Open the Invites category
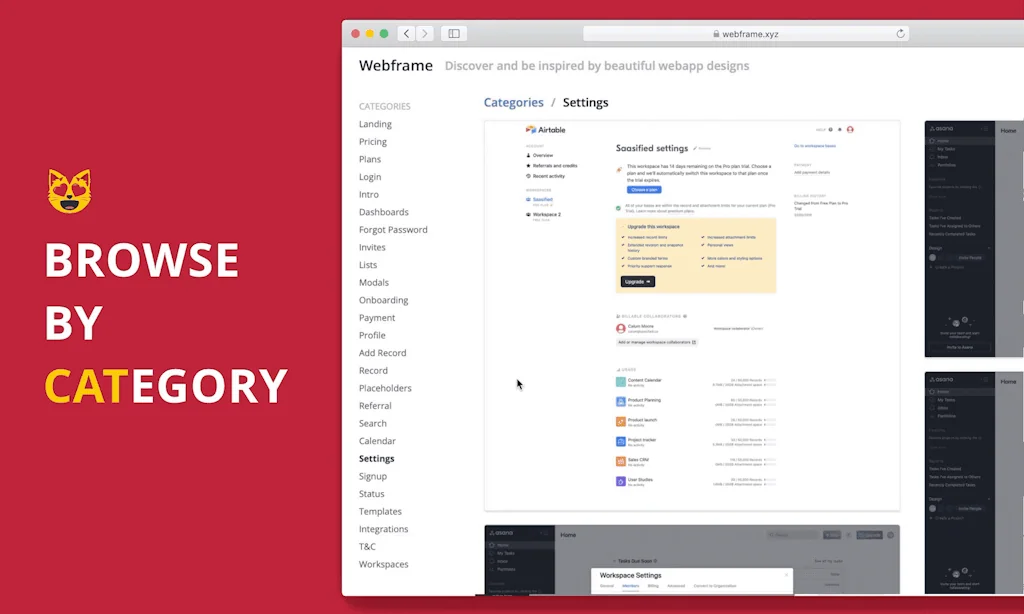The height and width of the screenshot is (614, 1024). point(372,248)
